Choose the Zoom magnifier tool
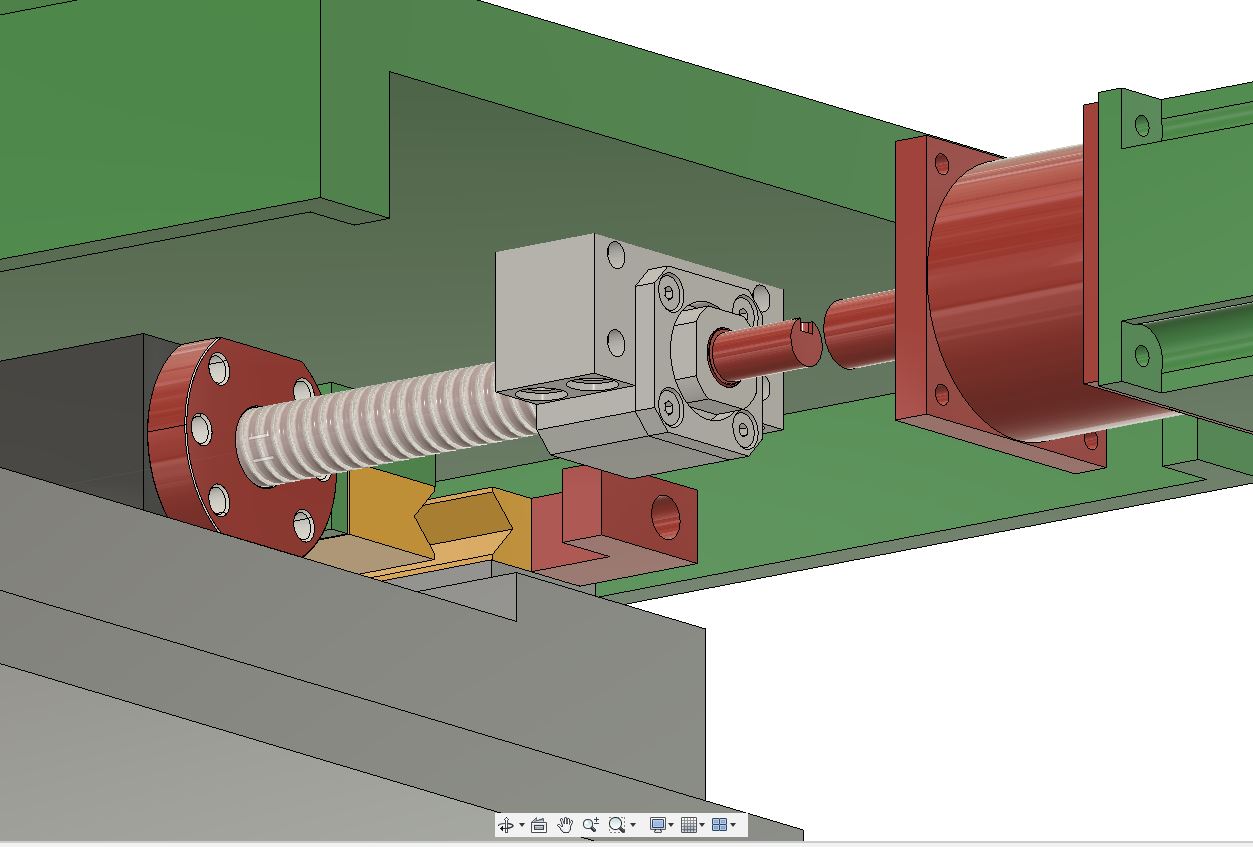Viewport: 1253px width, 847px height. (591, 825)
